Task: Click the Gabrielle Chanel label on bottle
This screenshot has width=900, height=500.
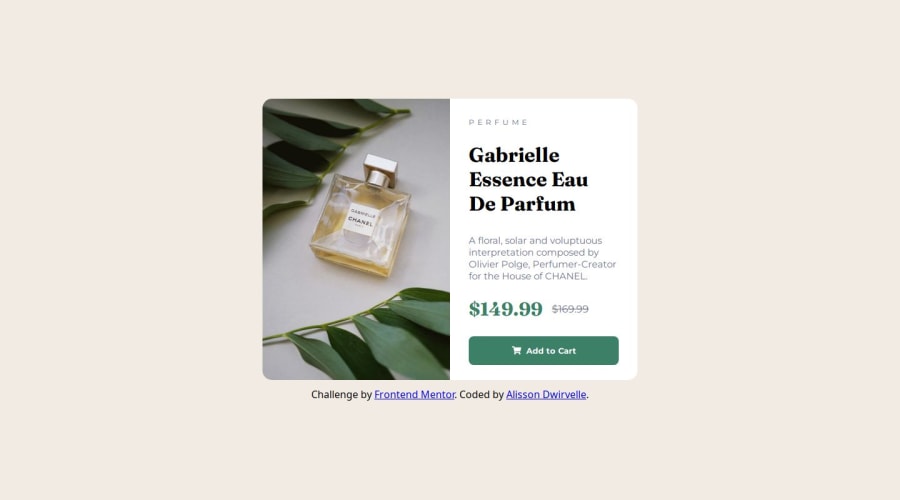Action: [x=360, y=218]
